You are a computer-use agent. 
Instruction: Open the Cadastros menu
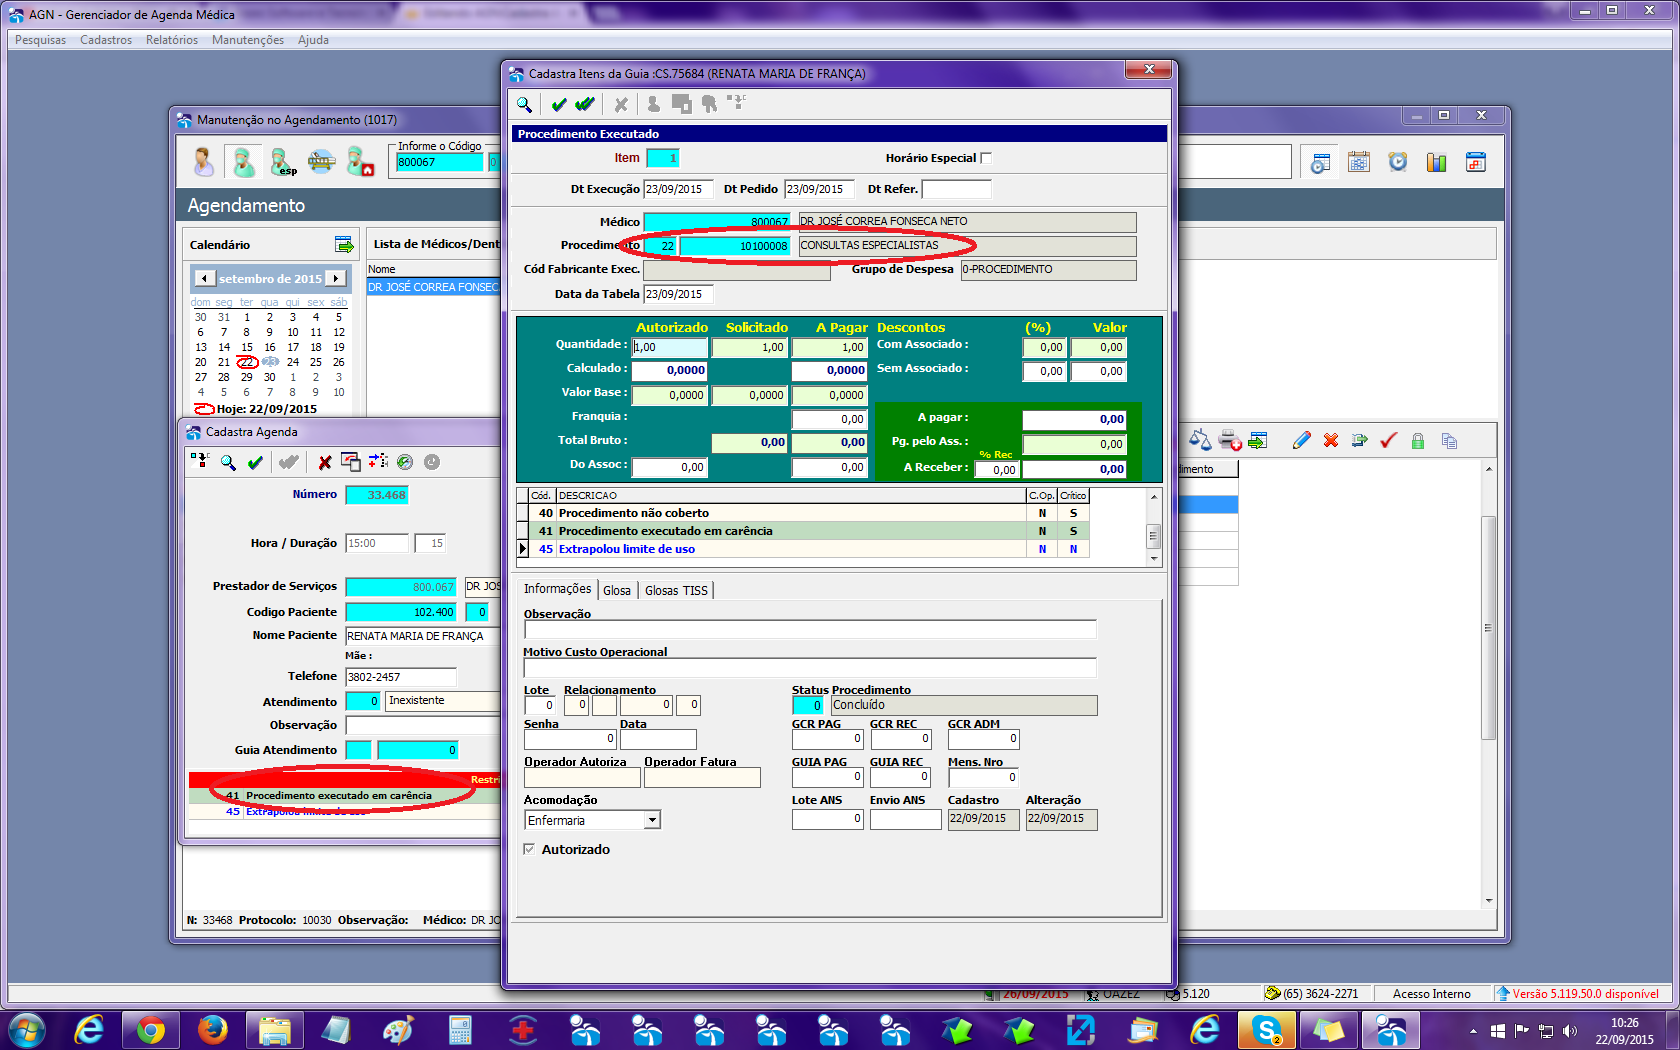pyautogui.click(x=106, y=40)
